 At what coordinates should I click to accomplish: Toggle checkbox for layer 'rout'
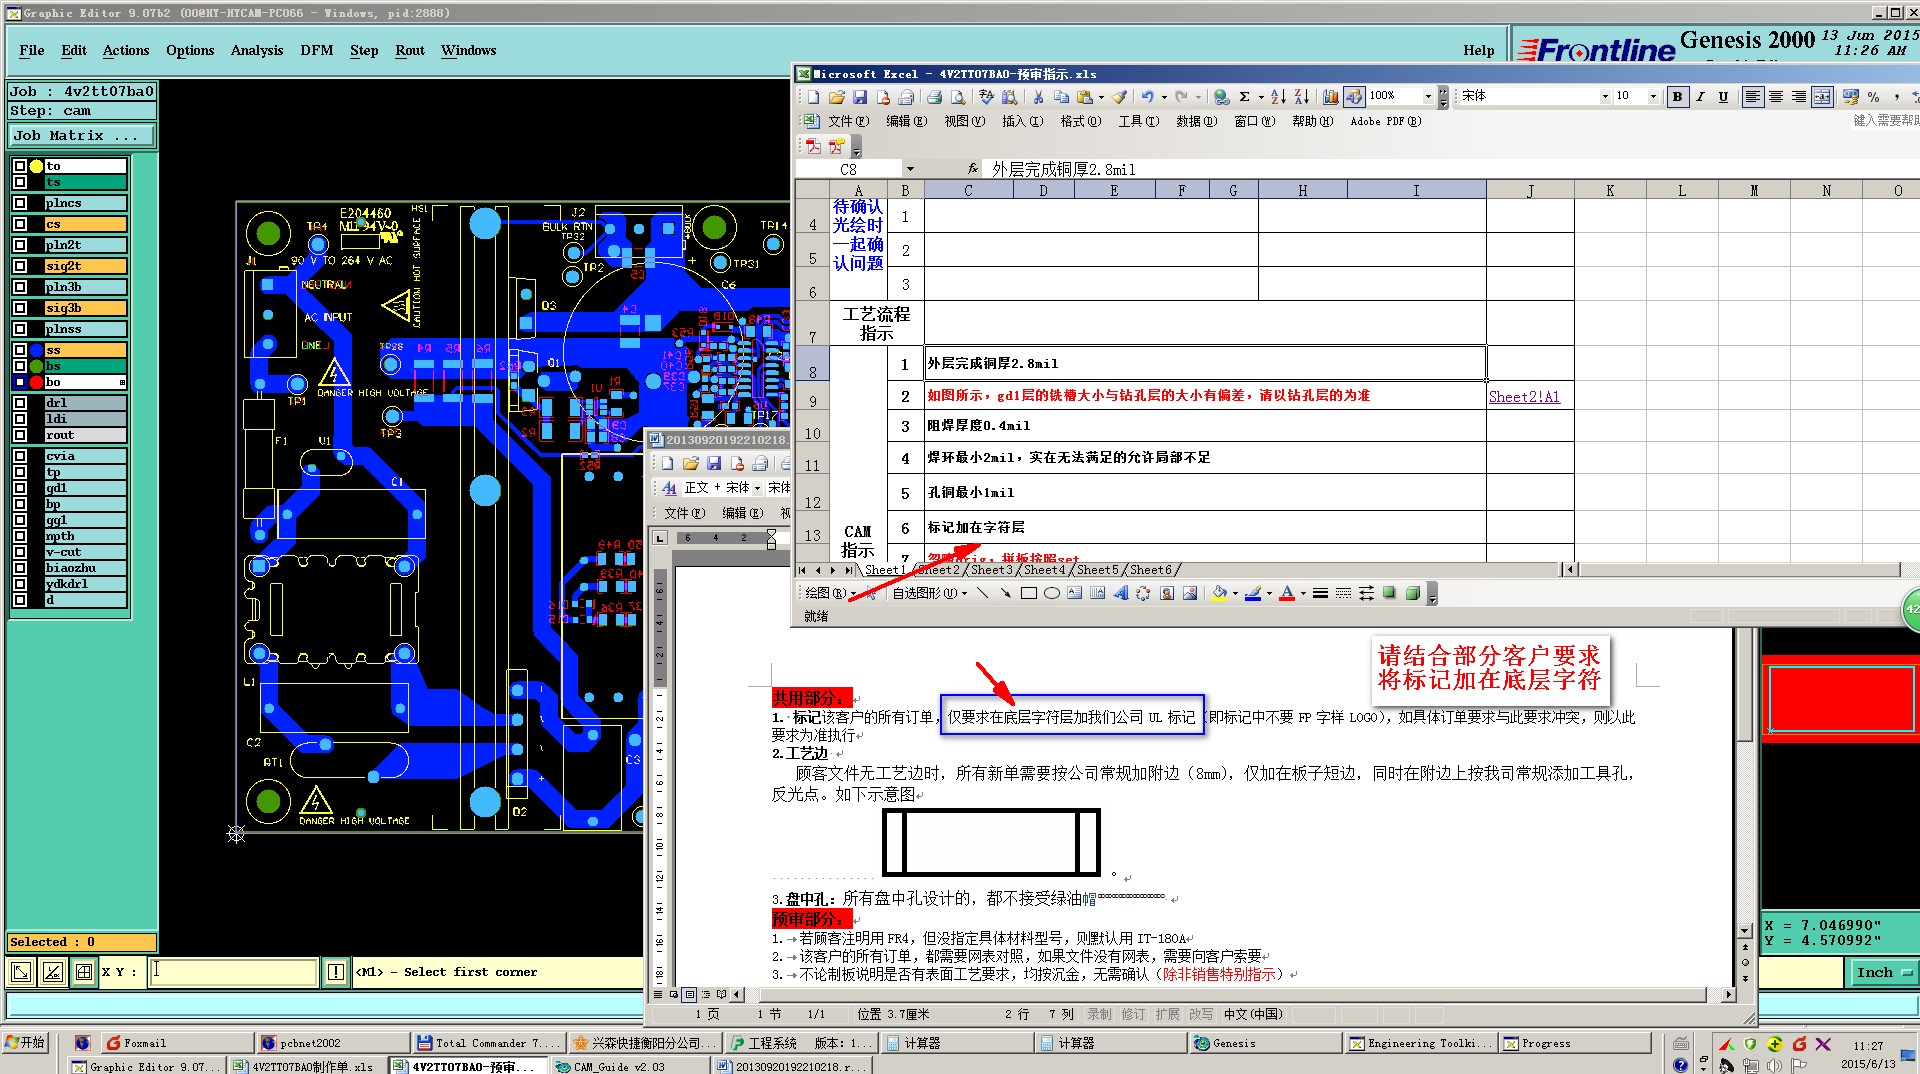[19, 435]
